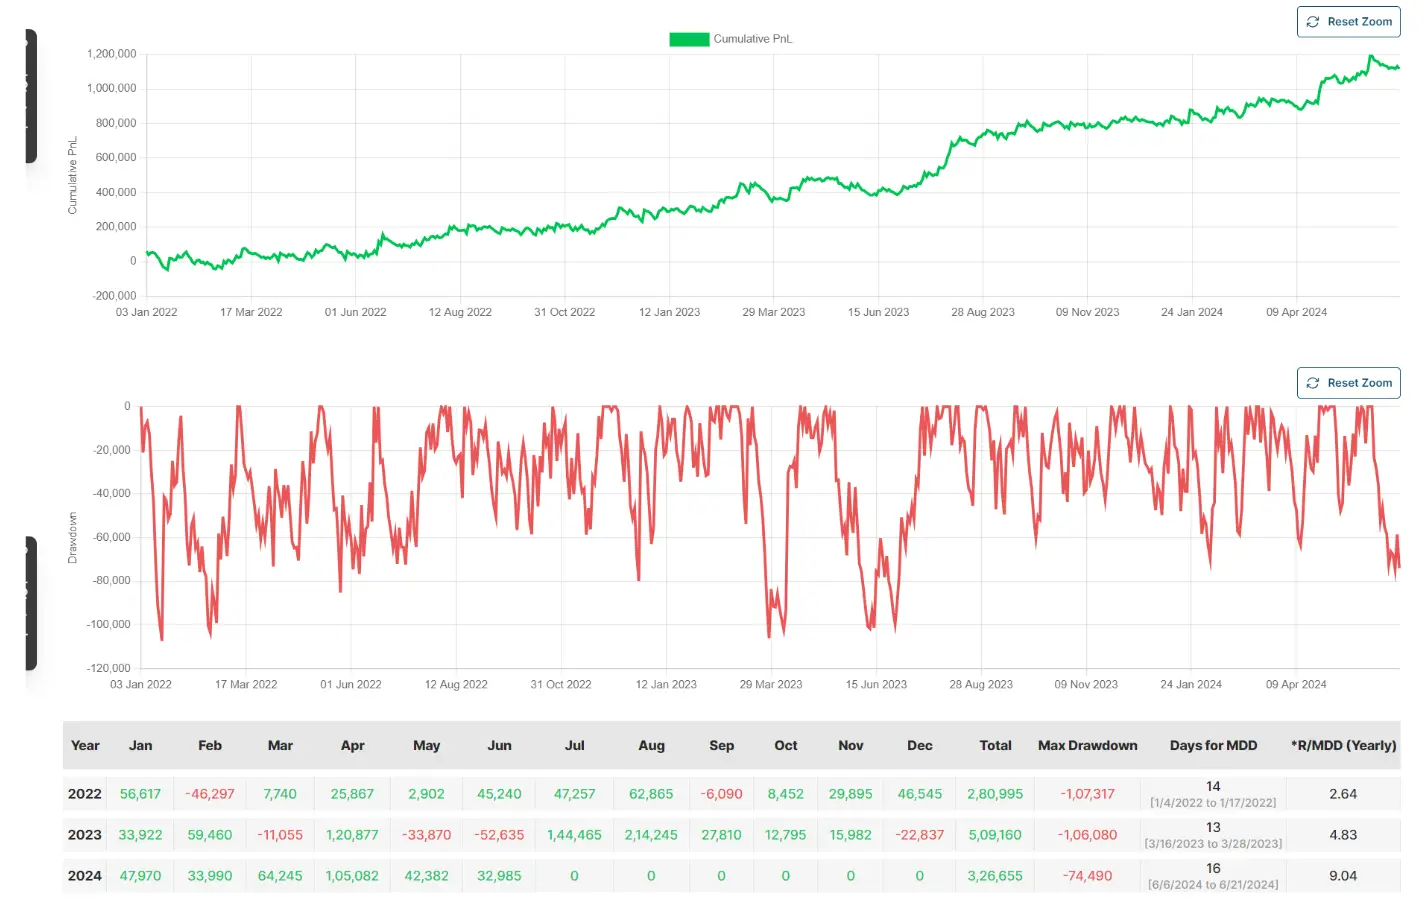
Task: Click the 2,80,995 total for 2022
Action: 995,794
